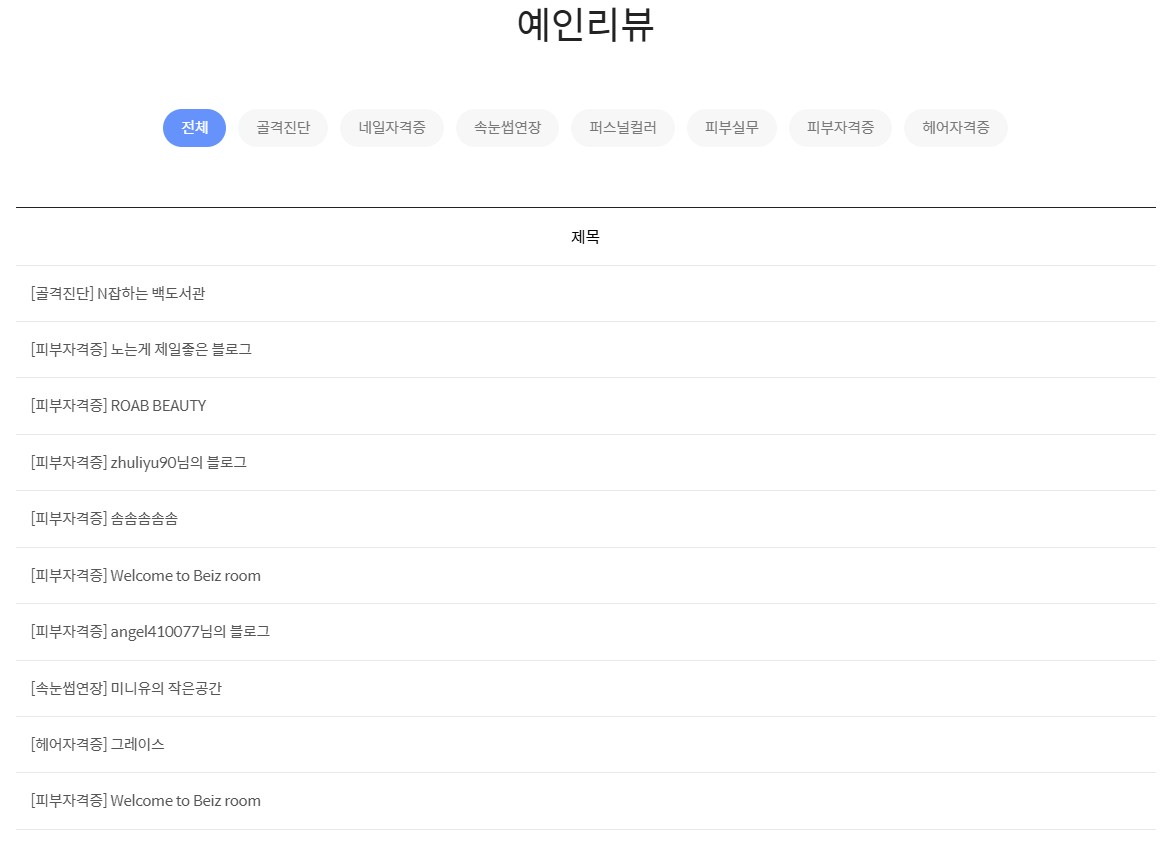The image size is (1167, 855).
Task: View the 미니유의 작은공간 review
Action: (126, 689)
